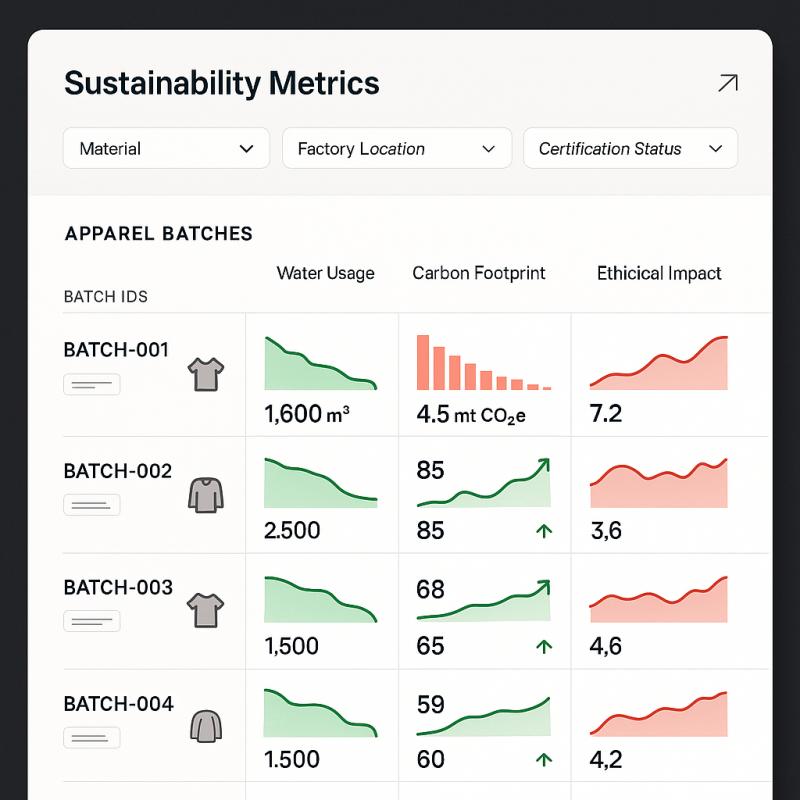Open the BATCH-001 row label
Viewport: 800px width, 800px height.
click(x=116, y=350)
